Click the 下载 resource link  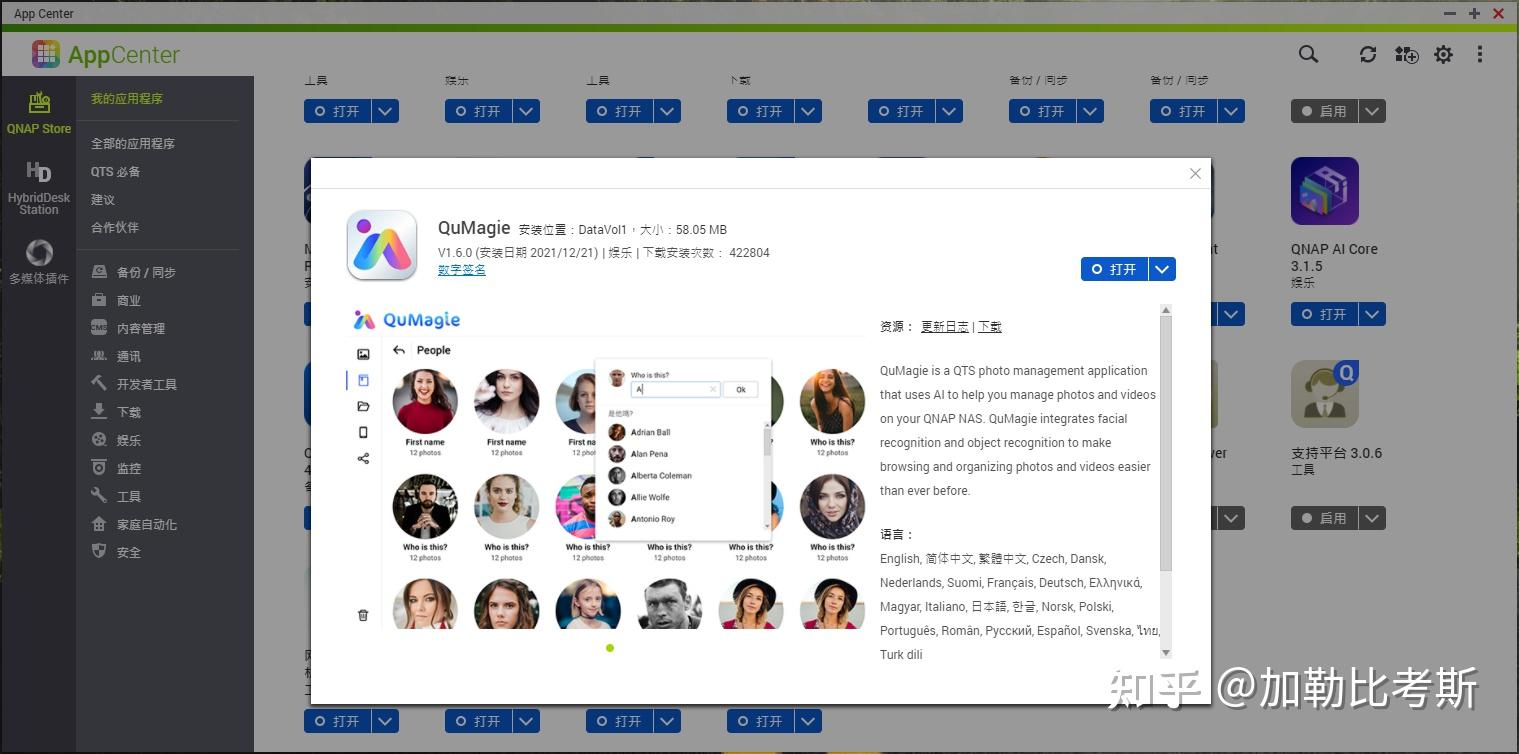[x=989, y=326]
